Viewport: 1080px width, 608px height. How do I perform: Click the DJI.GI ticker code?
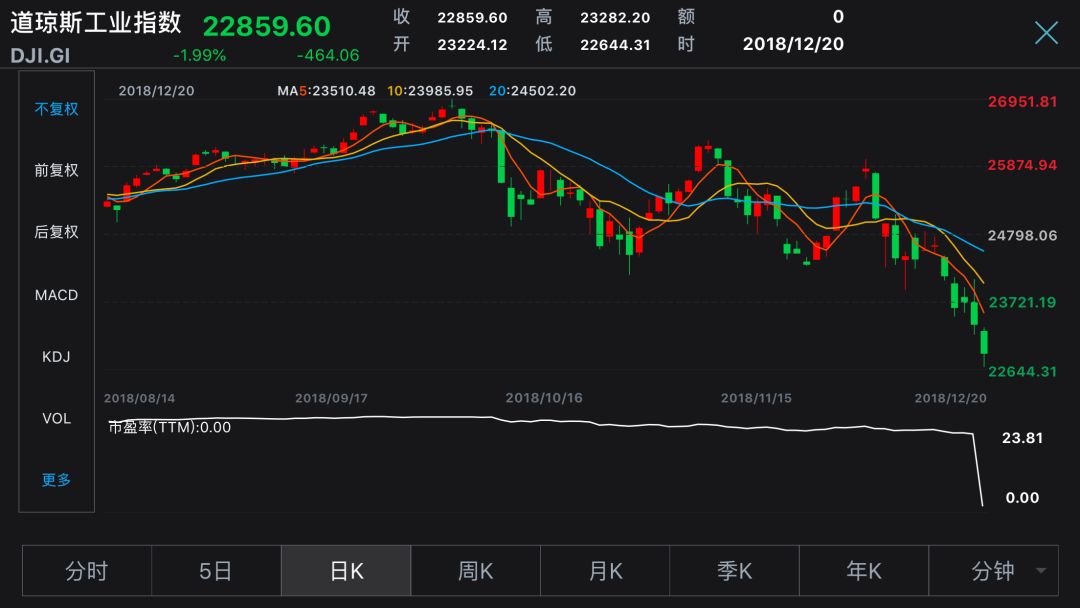point(40,56)
